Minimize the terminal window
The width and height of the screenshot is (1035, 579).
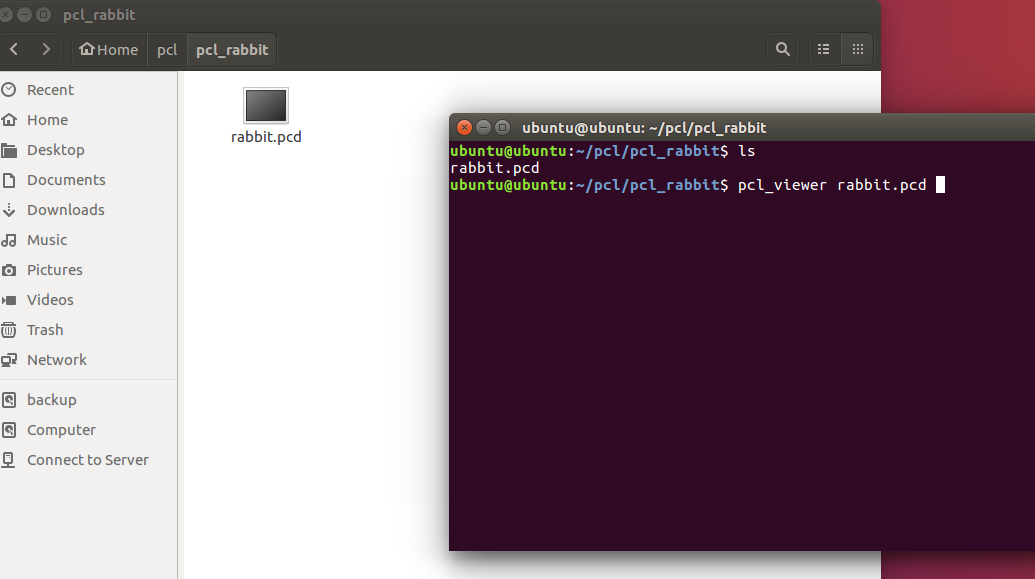483,127
